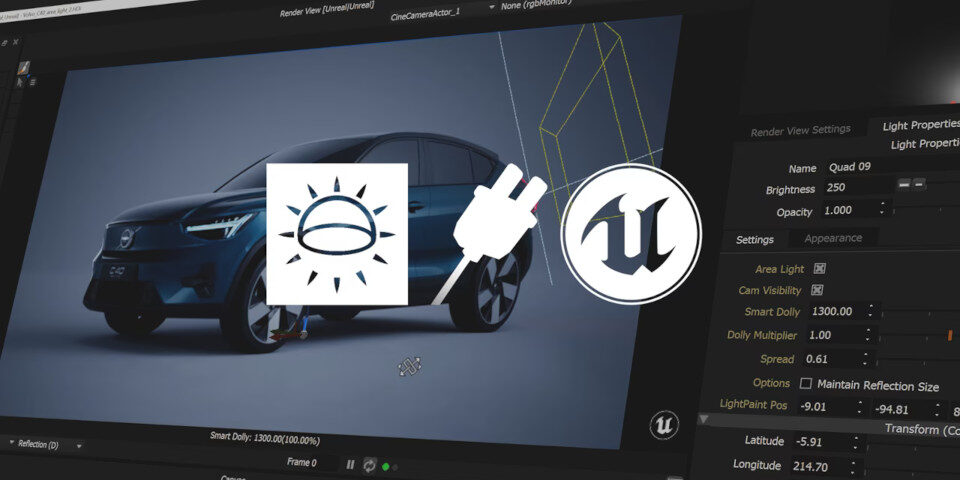Image resolution: width=960 pixels, height=480 pixels.
Task: Adjust the Dolly Multiplier slider handle
Action: (949, 336)
